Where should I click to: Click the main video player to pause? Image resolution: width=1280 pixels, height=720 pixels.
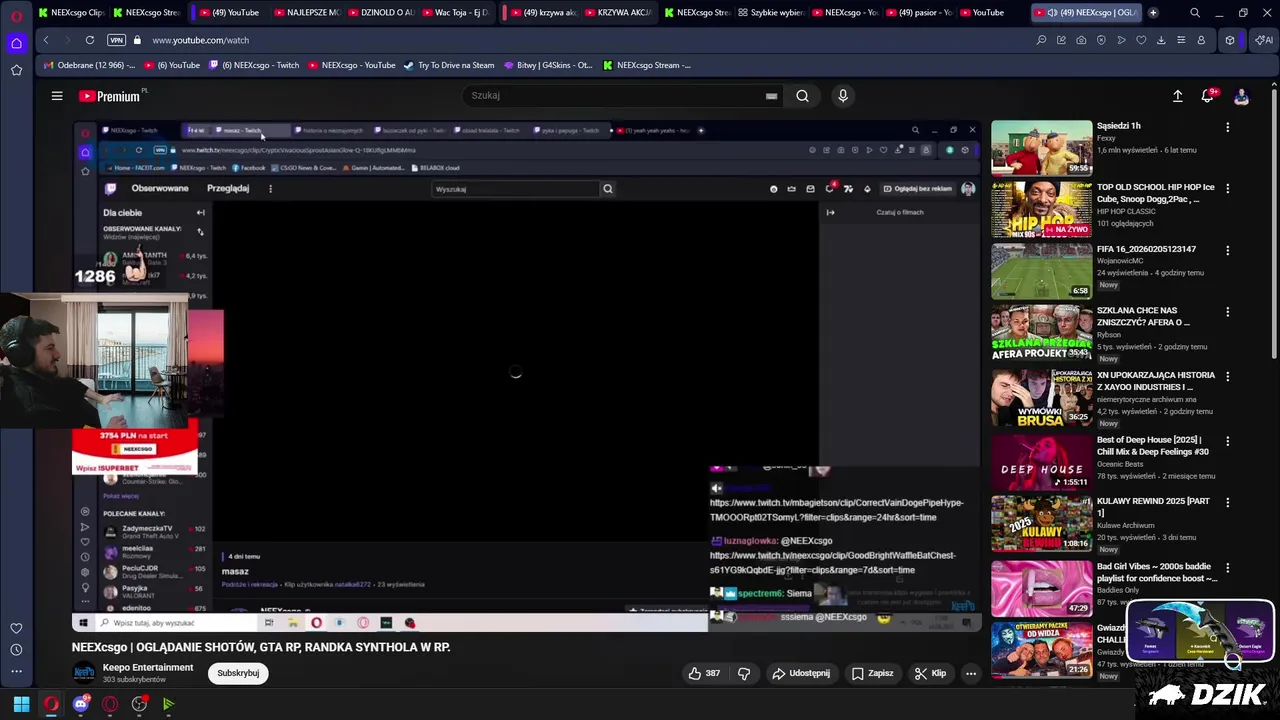pos(526,375)
